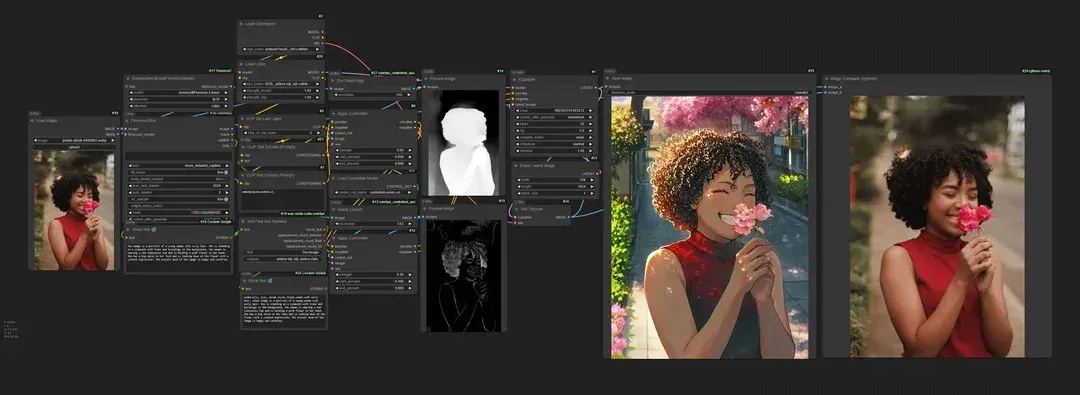Open the precision dropdown in DownloadAndLoadFlorence2Model
The height and width of the screenshot is (395, 1080).
[179, 99]
